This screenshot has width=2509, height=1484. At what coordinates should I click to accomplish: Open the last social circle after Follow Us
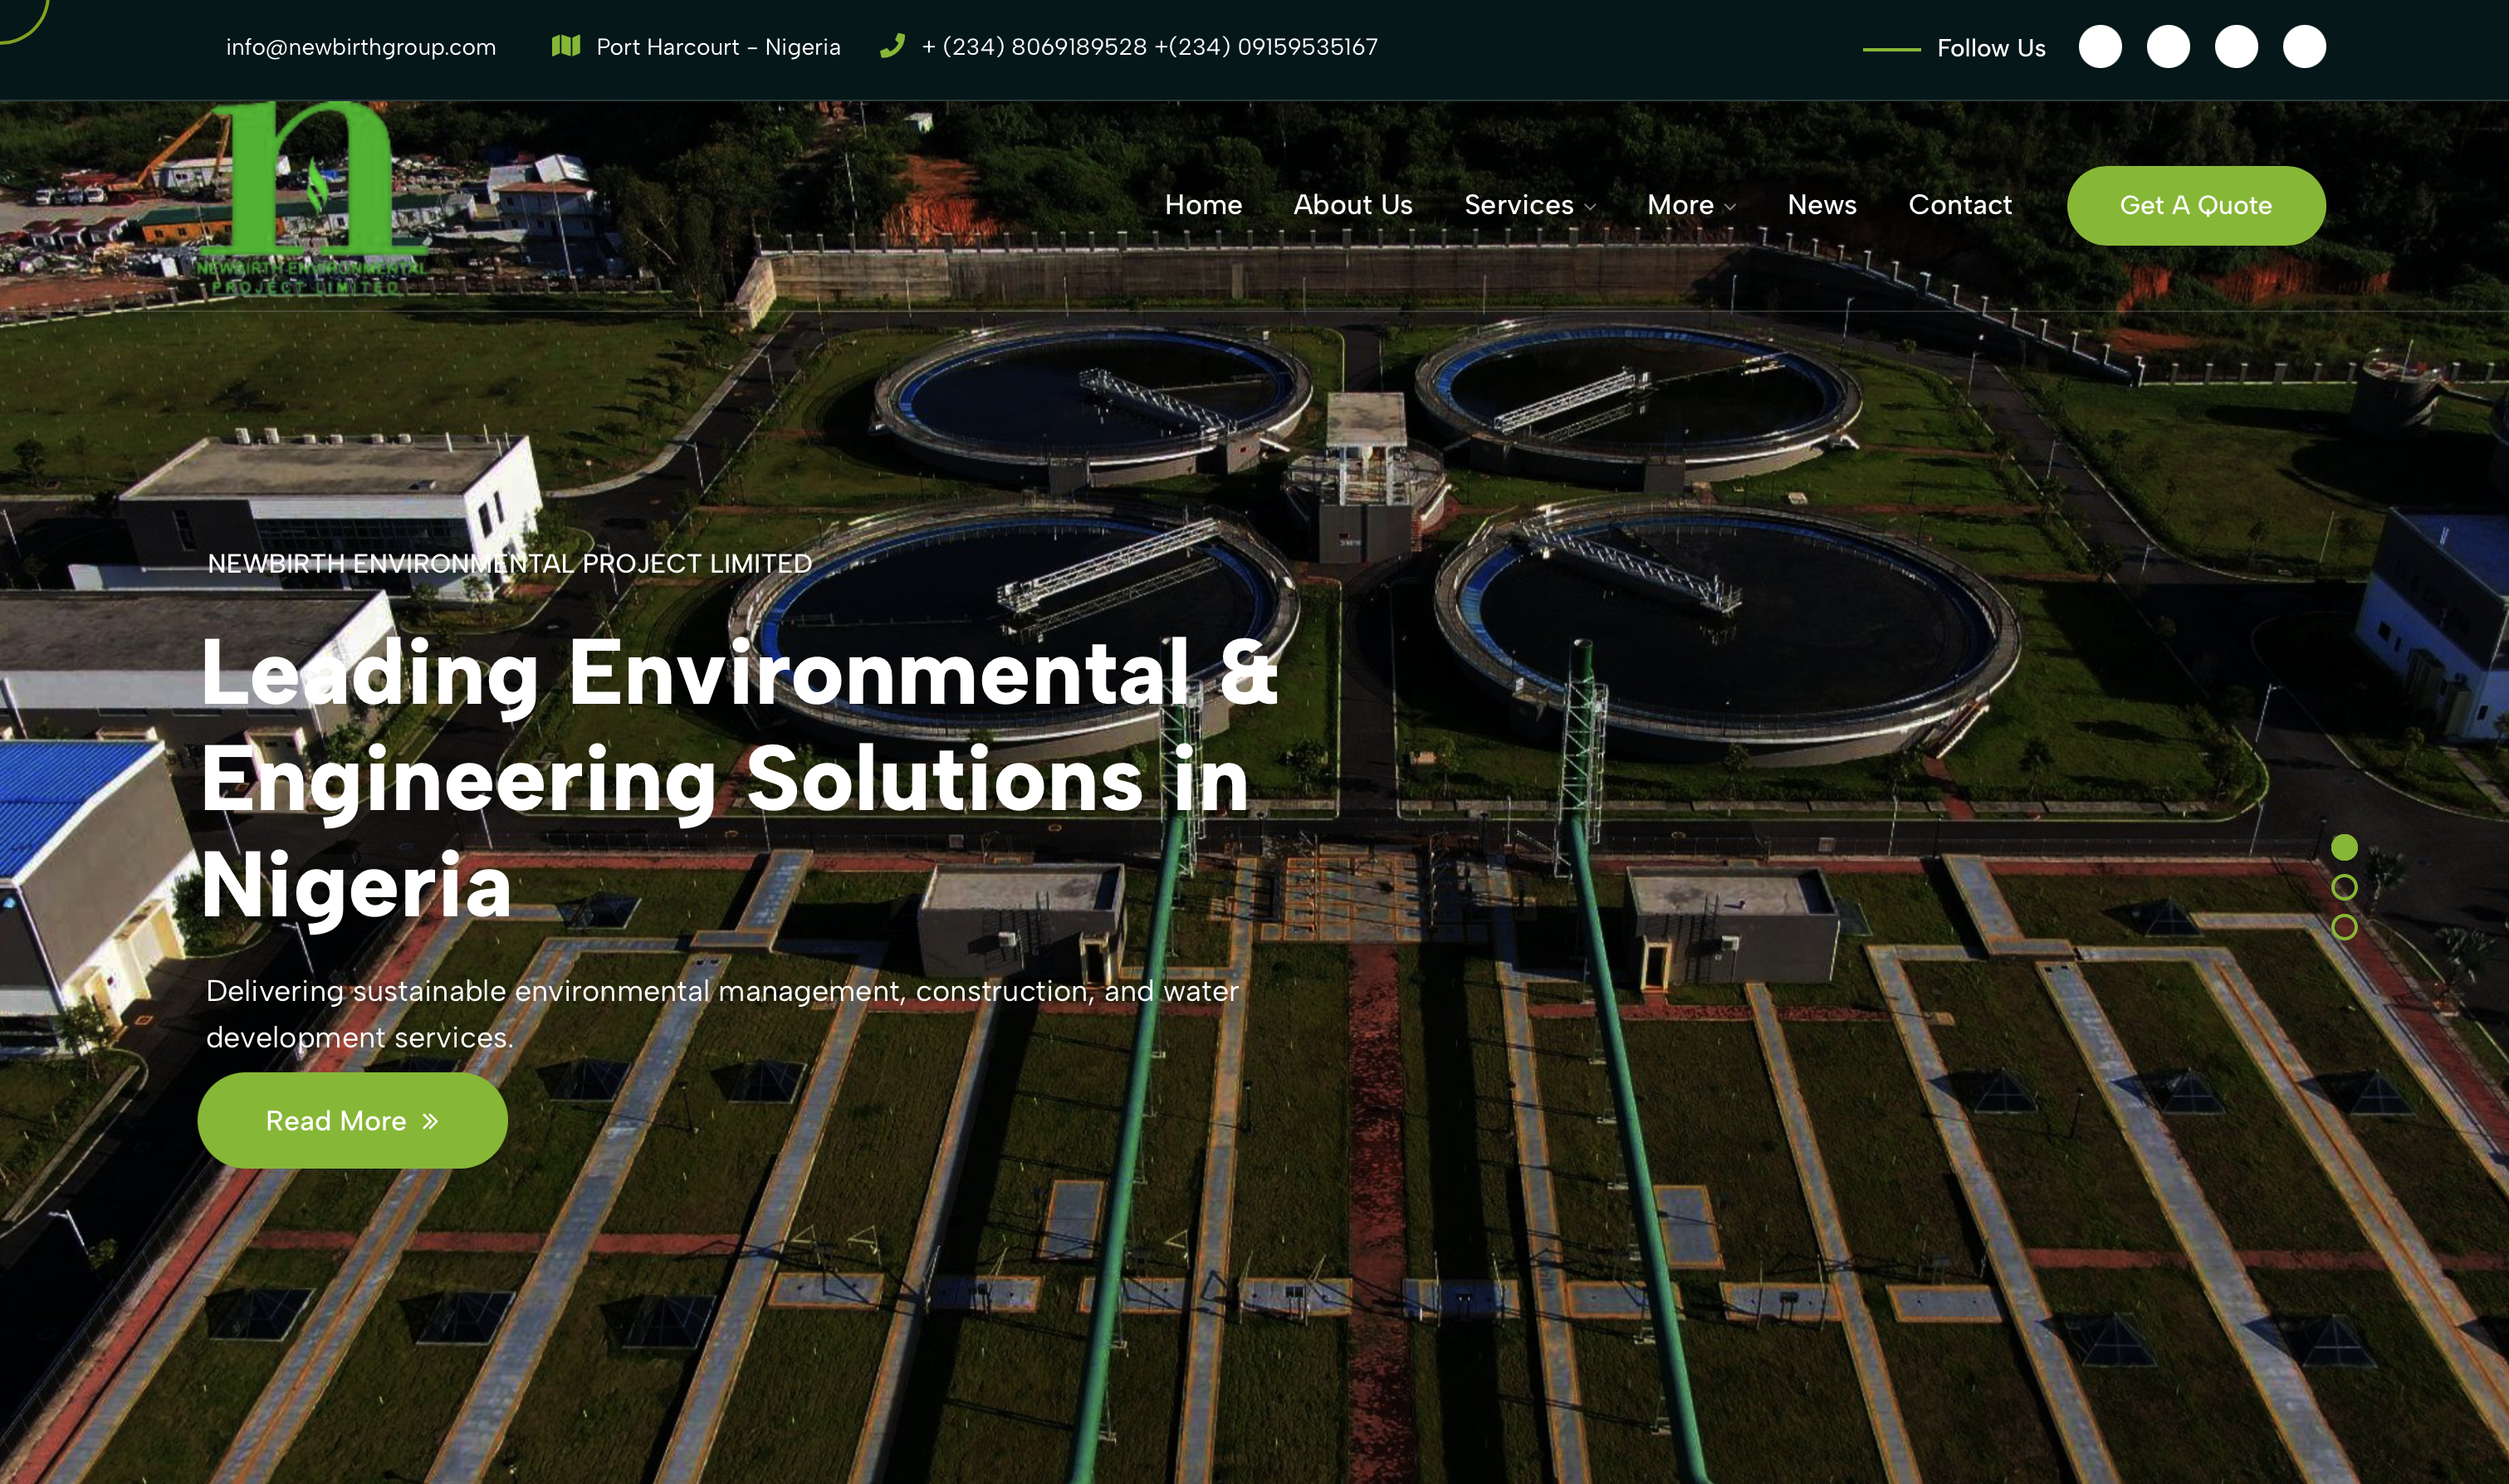pos(2304,47)
